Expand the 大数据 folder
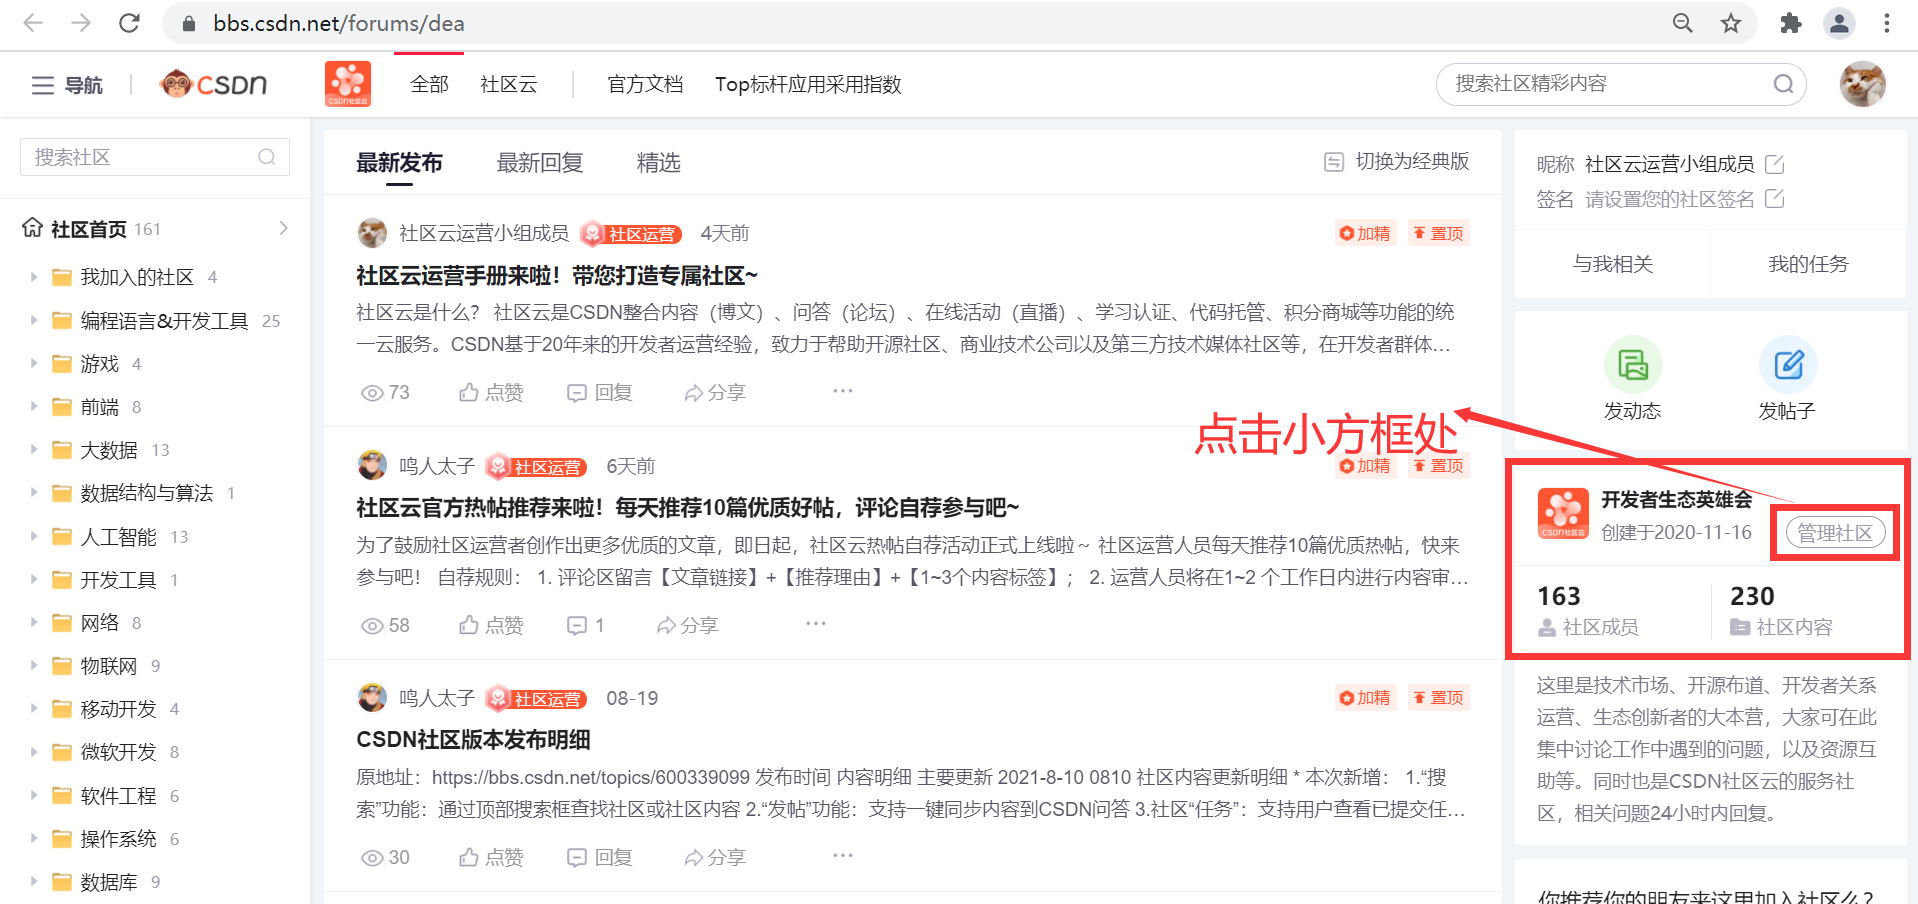Viewport: 1918px width, 904px height. pos(33,450)
